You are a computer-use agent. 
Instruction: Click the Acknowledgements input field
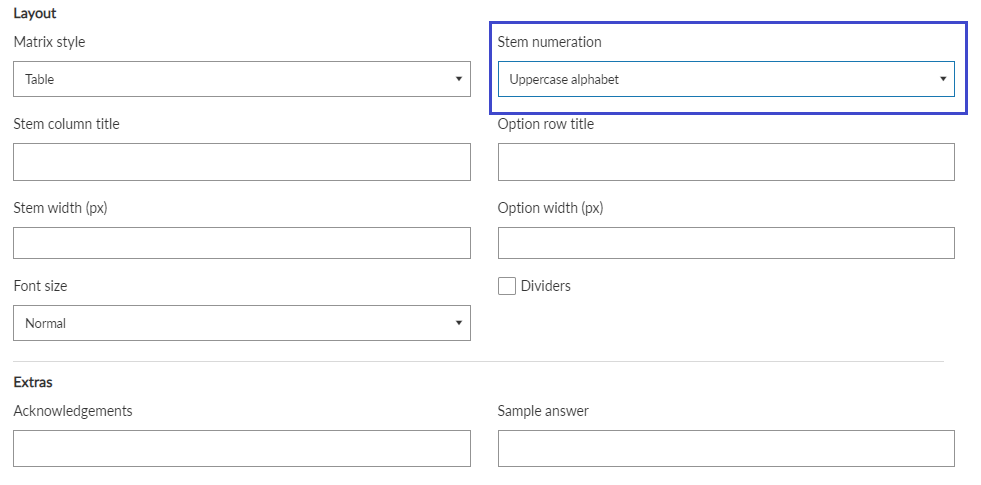[241, 448]
